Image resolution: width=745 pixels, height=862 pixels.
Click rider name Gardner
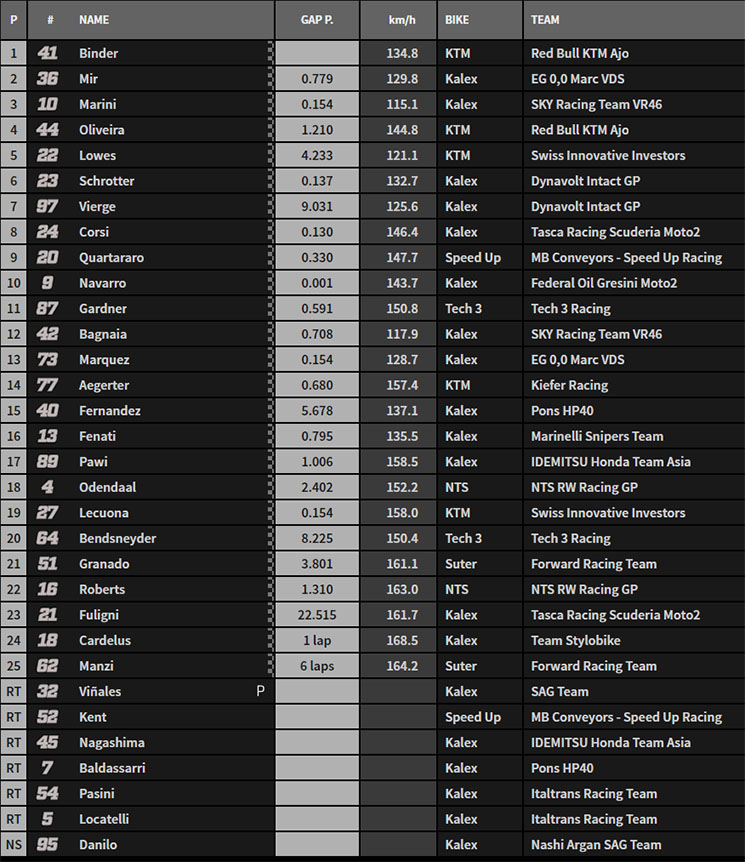103,308
